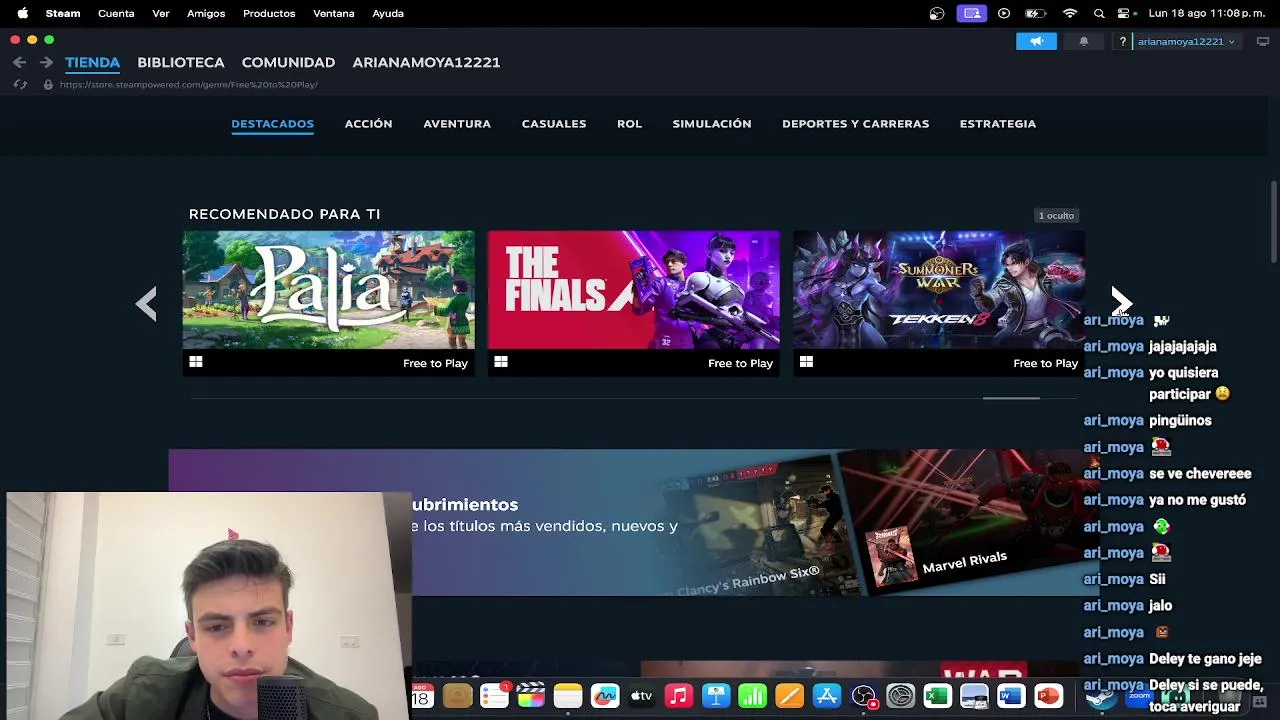Open the Productos menu
This screenshot has width=1280, height=720.
269,13
